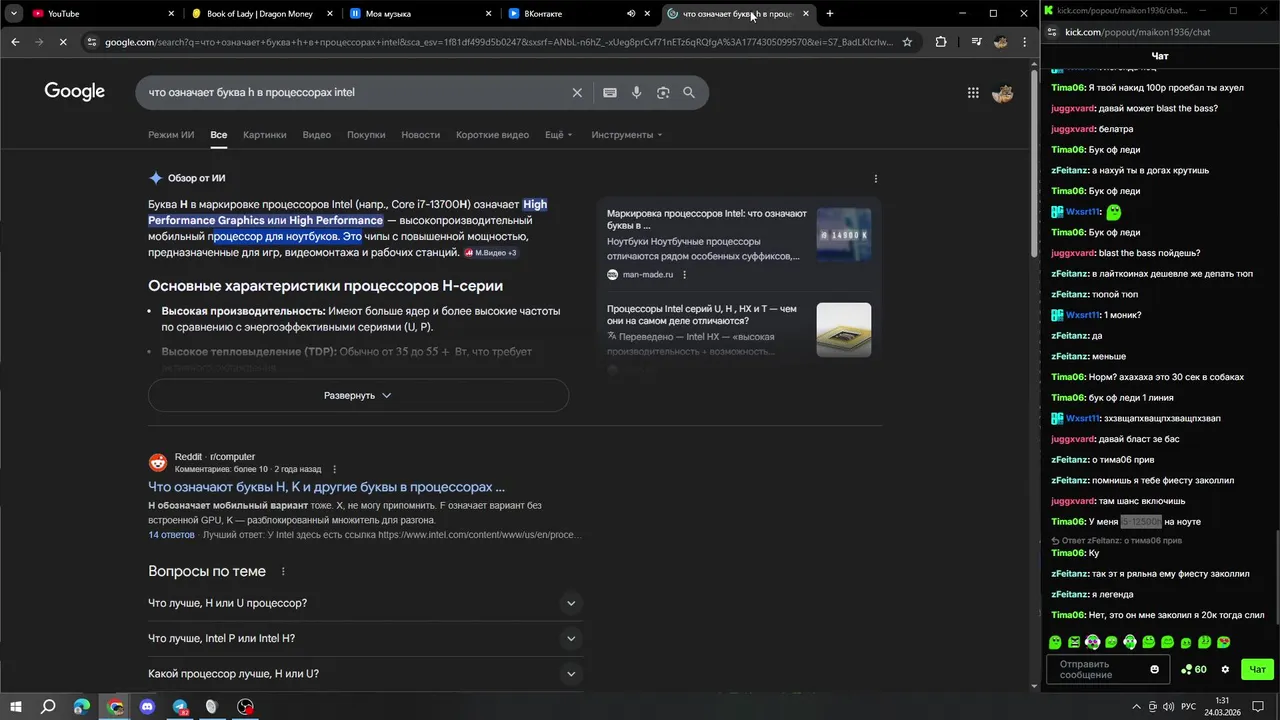Open the system volume control
Image resolution: width=1280 pixels, height=720 pixels.
pos(1168,707)
